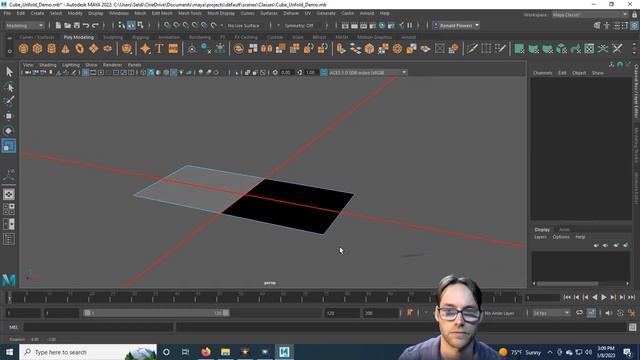
Task: Open the Edit Mesh menu
Action: (x=162, y=13)
